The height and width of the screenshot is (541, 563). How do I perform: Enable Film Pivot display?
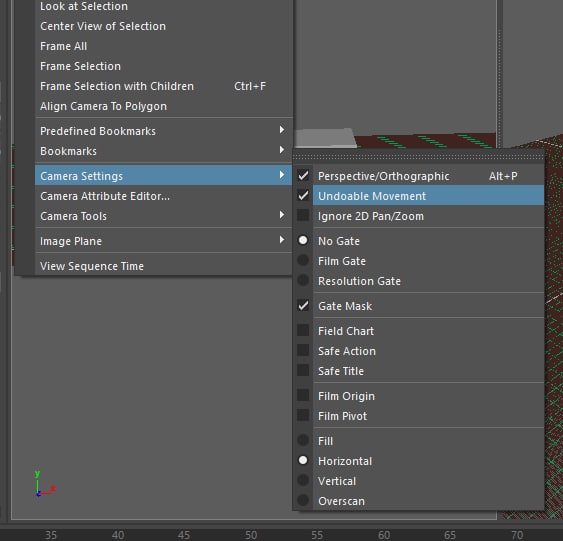point(419,416)
